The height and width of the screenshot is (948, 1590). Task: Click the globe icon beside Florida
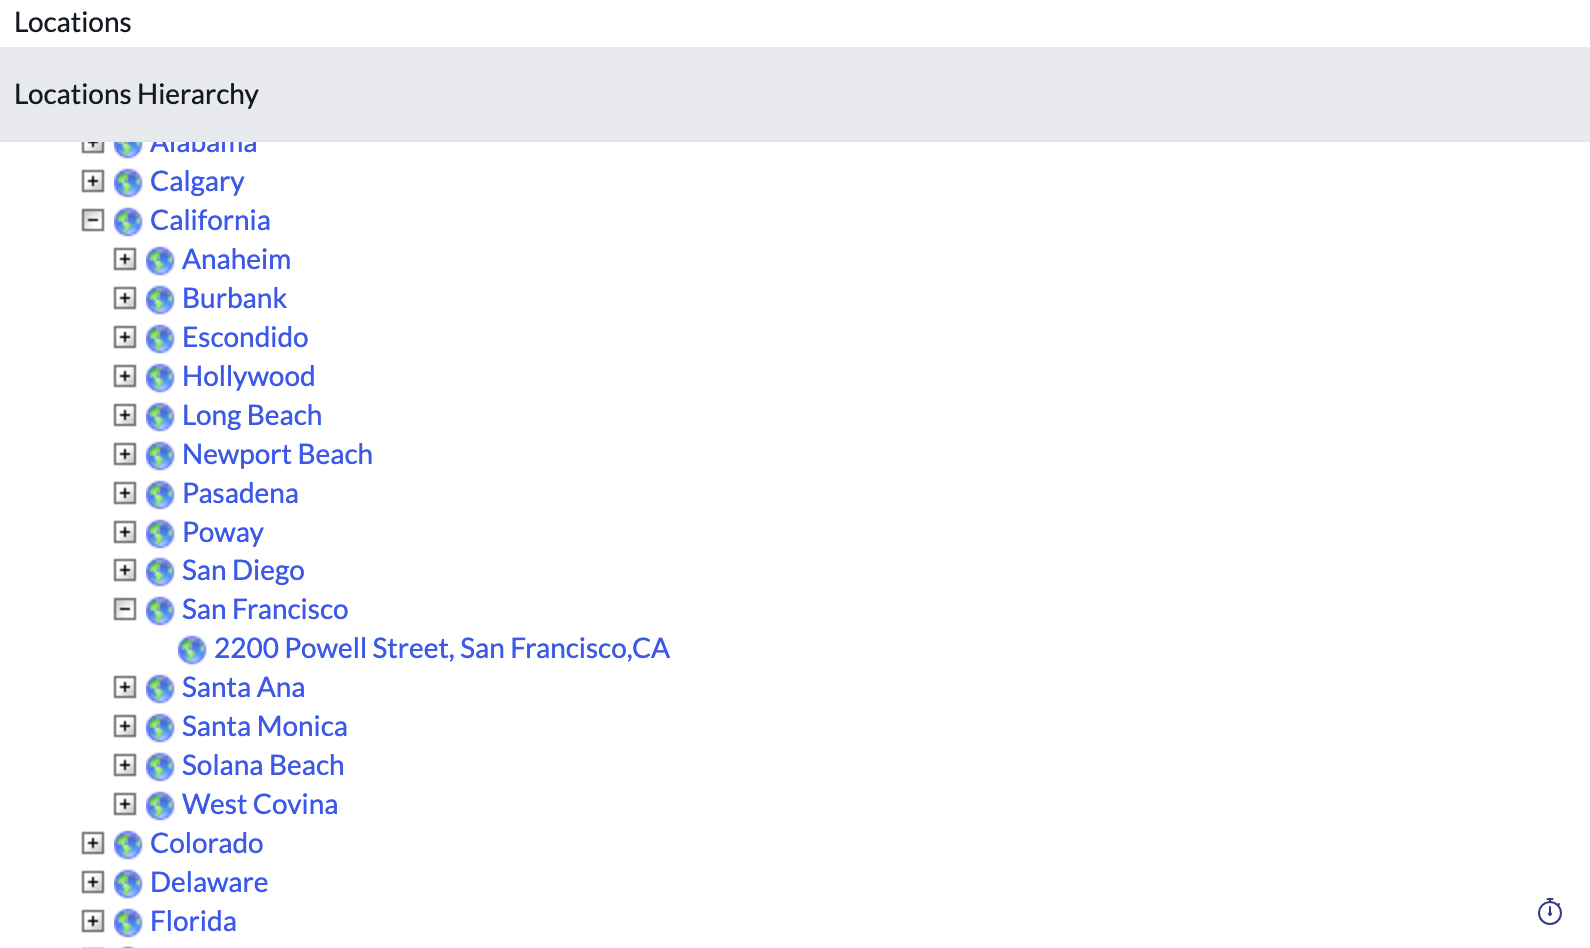click(x=128, y=923)
